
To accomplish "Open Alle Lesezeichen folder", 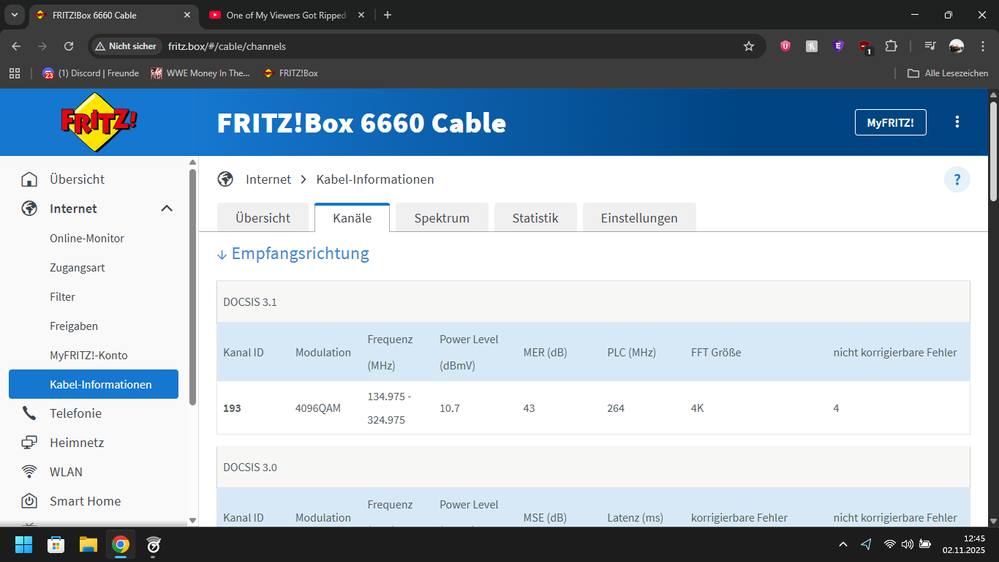I will pyautogui.click(x=947, y=73).
